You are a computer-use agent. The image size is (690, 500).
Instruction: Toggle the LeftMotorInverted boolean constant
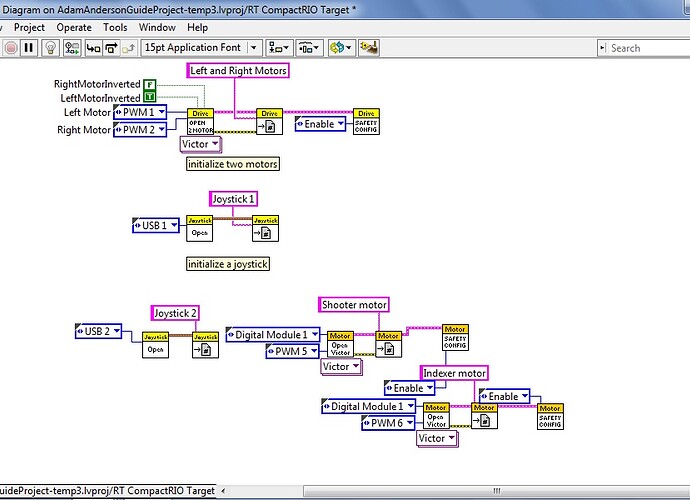click(150, 96)
